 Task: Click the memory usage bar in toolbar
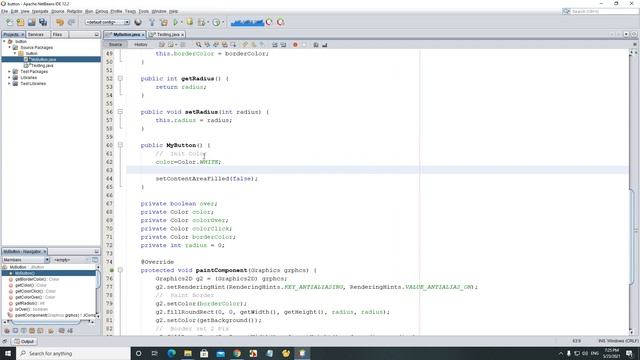247,22
